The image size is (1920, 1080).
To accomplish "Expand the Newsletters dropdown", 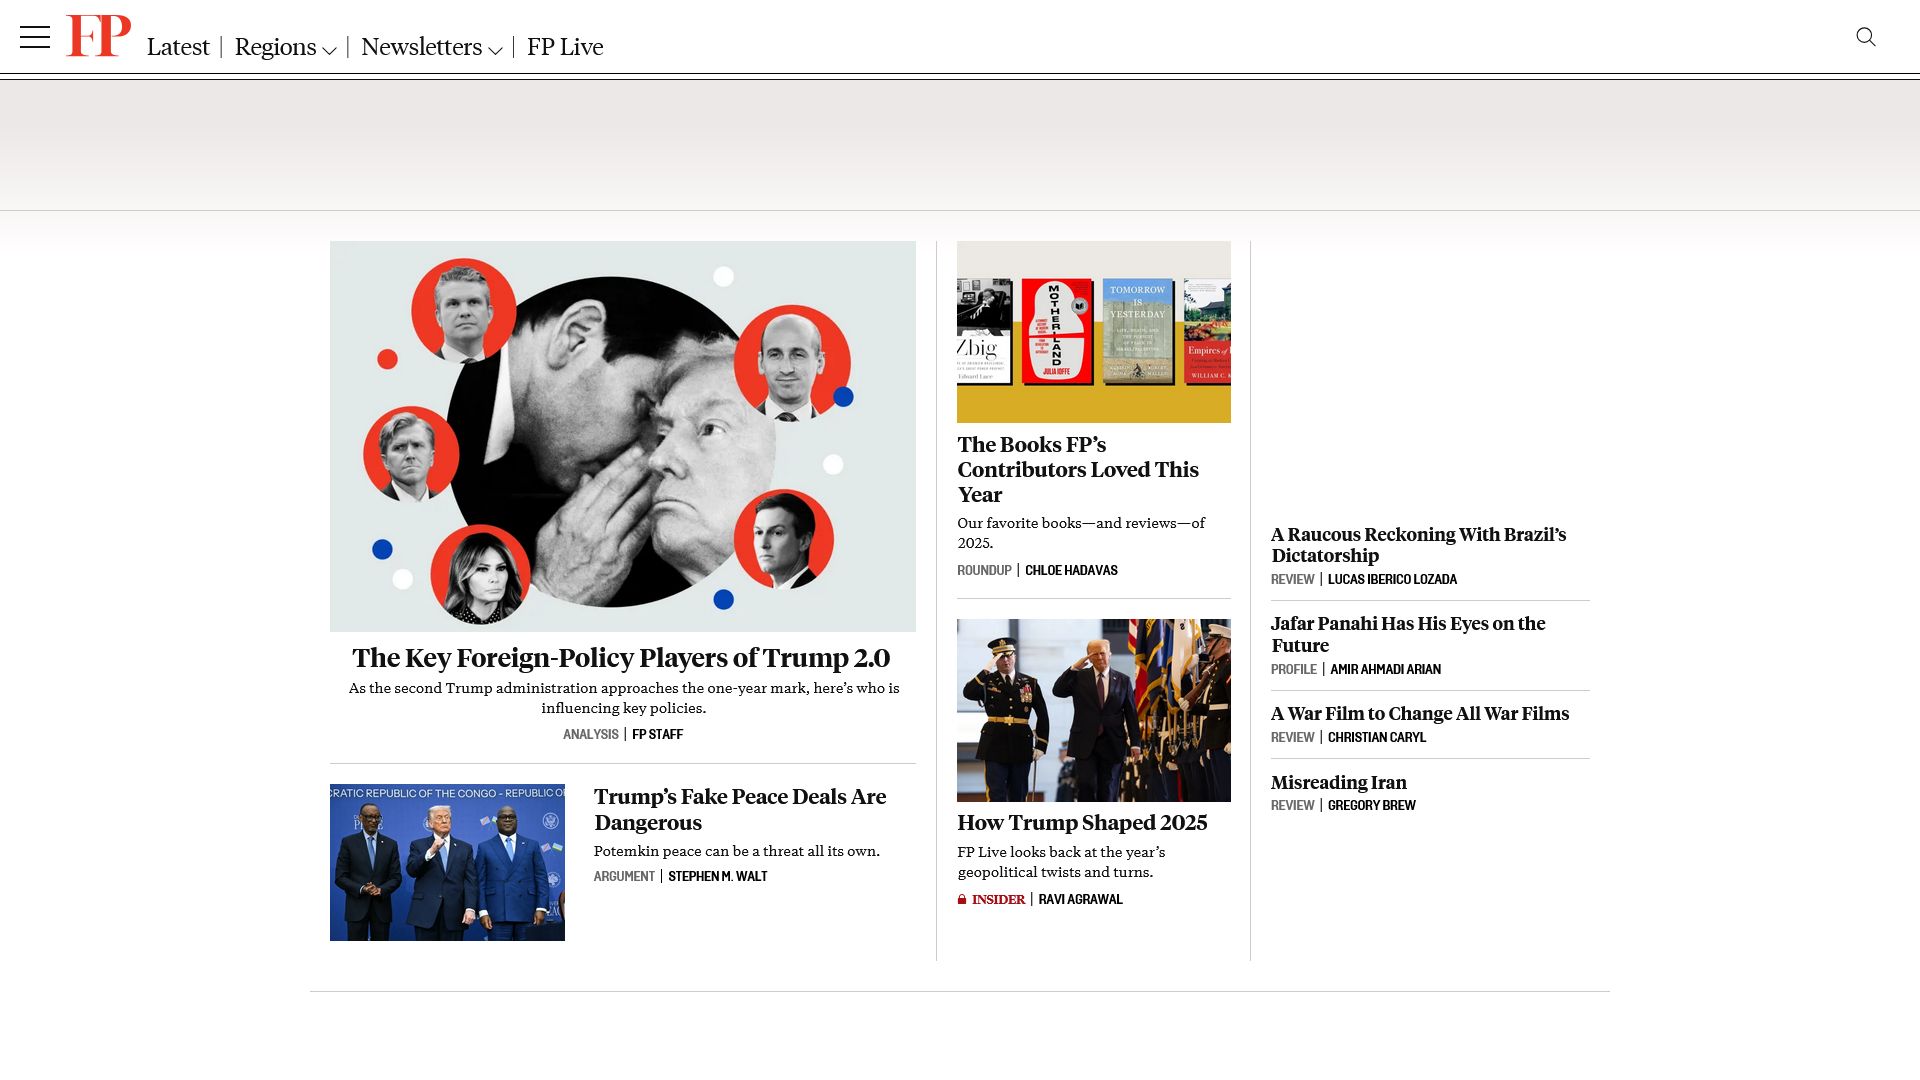I will [431, 47].
